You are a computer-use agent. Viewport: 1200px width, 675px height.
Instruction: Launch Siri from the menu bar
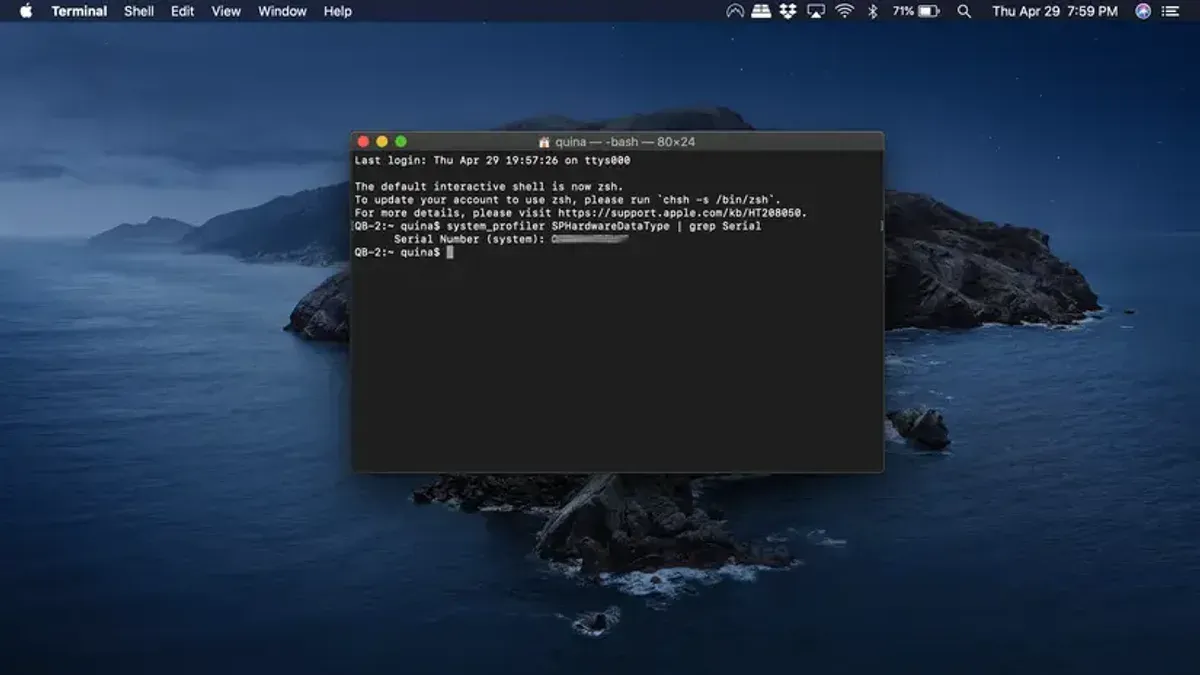(x=1143, y=11)
